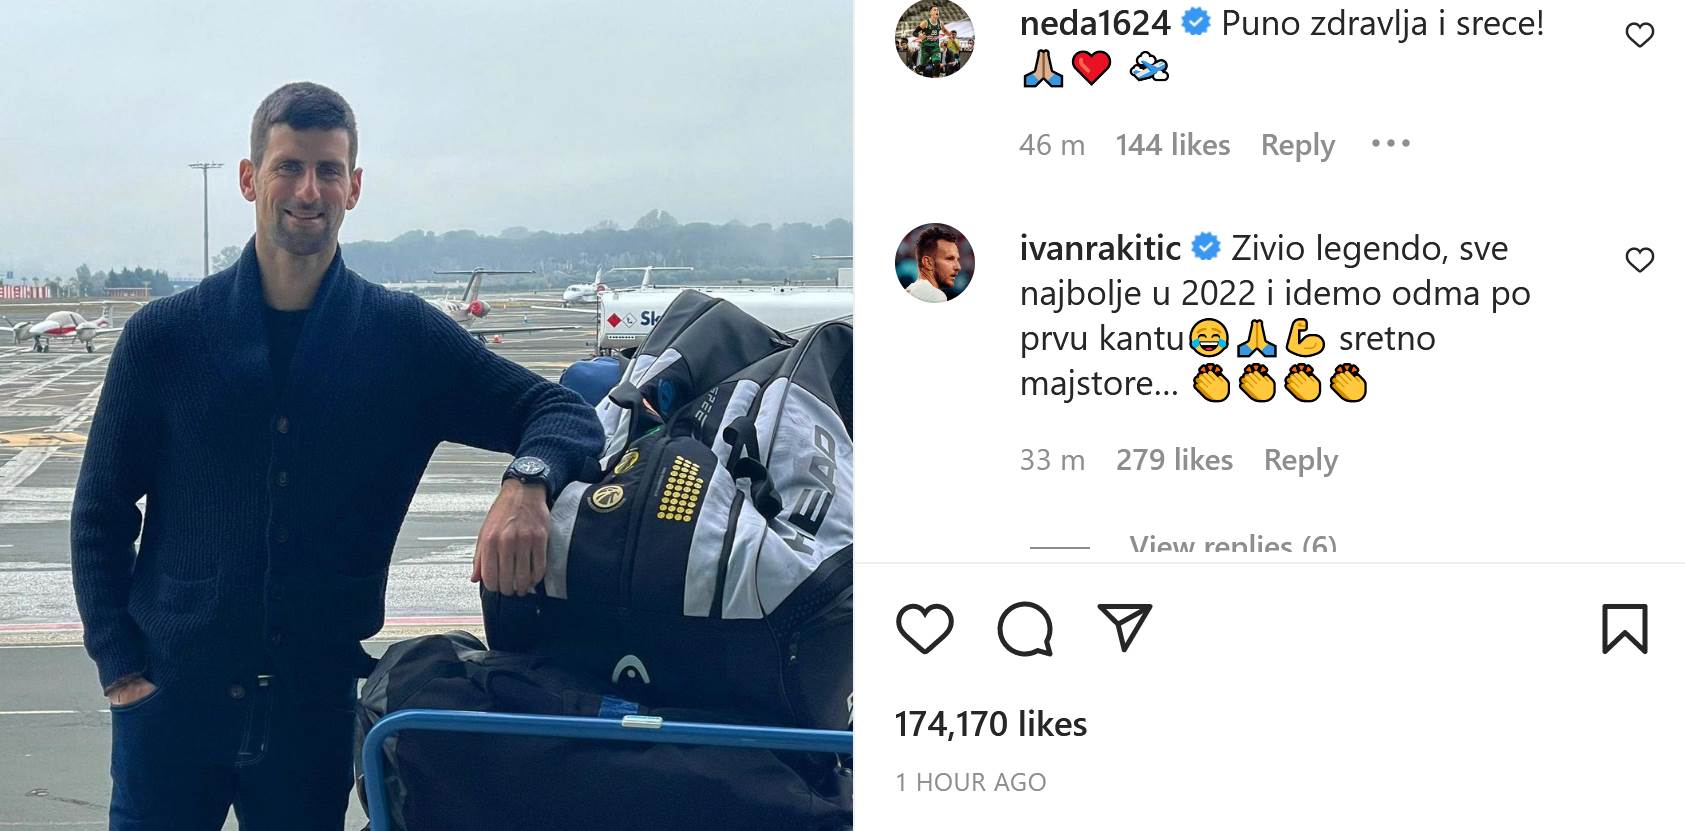Save the post with the bookmark icon
1685x831 pixels.
coord(1624,629)
